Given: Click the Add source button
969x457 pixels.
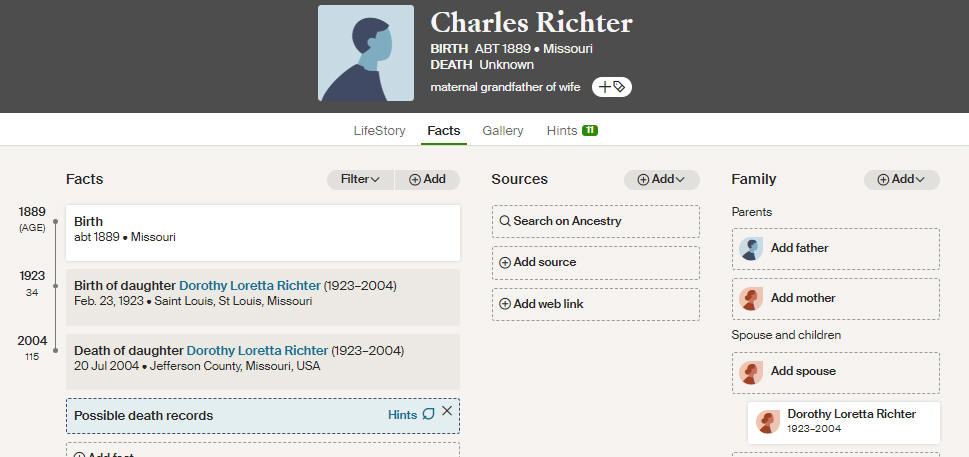Looking at the screenshot, I should click(x=596, y=263).
